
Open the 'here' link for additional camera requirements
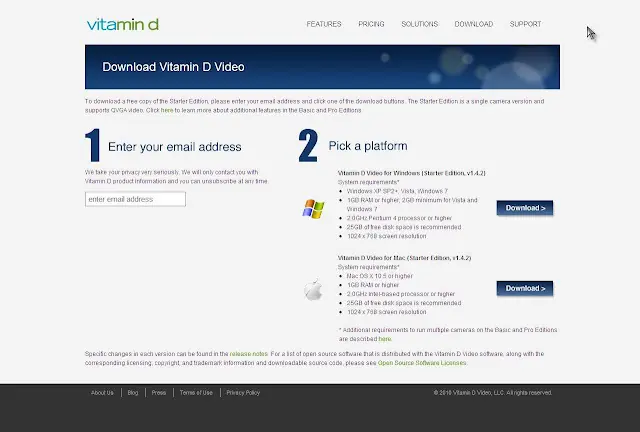384,339
